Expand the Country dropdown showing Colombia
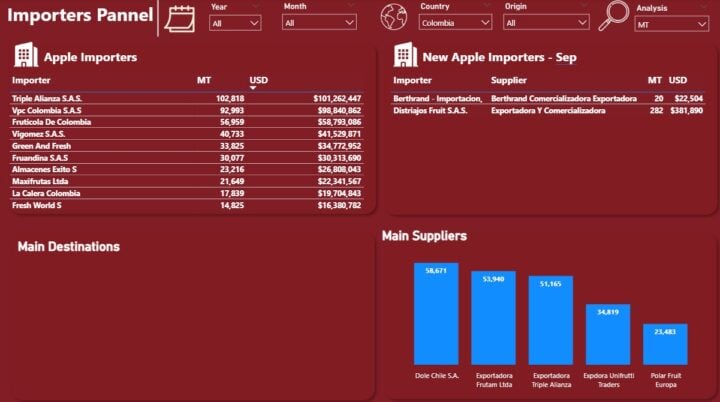The image size is (720, 402). [455, 22]
